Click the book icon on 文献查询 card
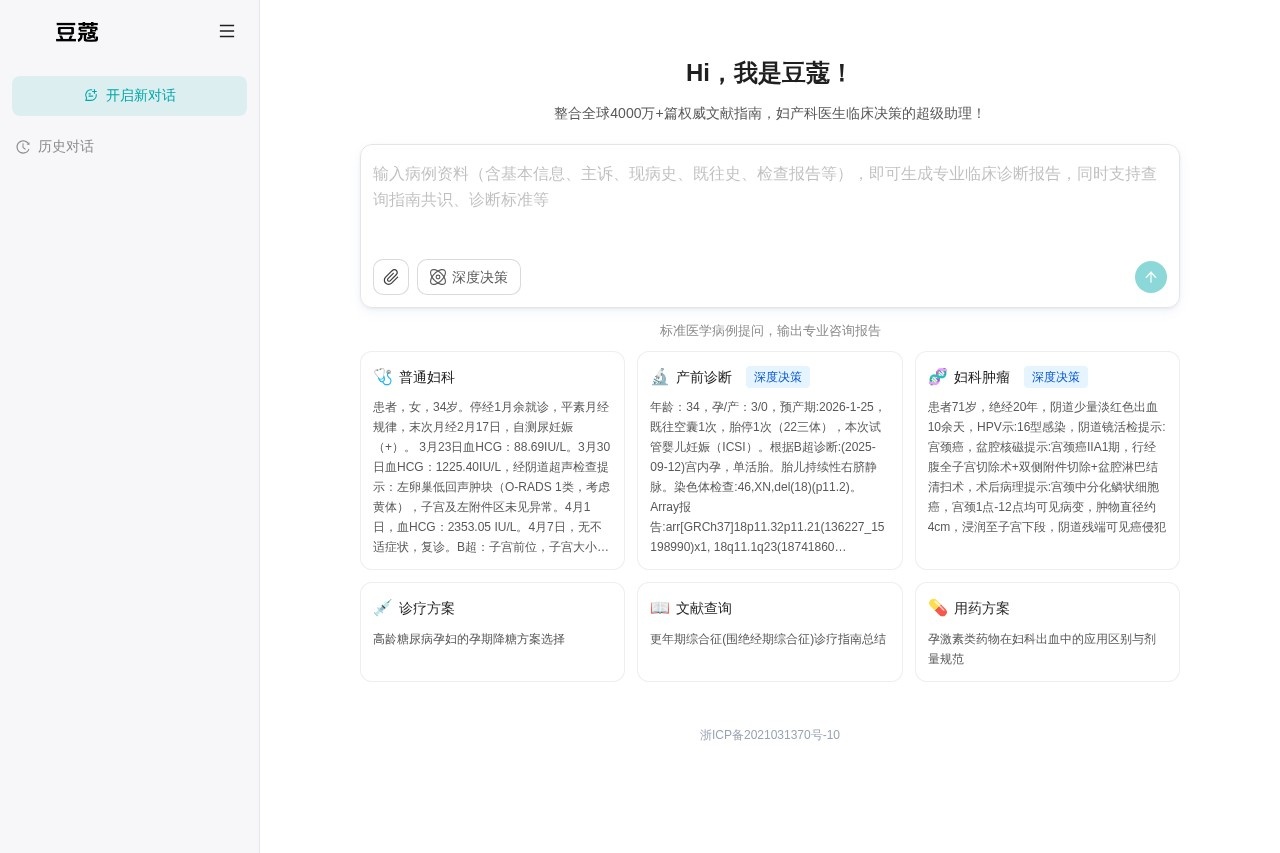Viewport: 1280px width, 853px height. coord(660,607)
